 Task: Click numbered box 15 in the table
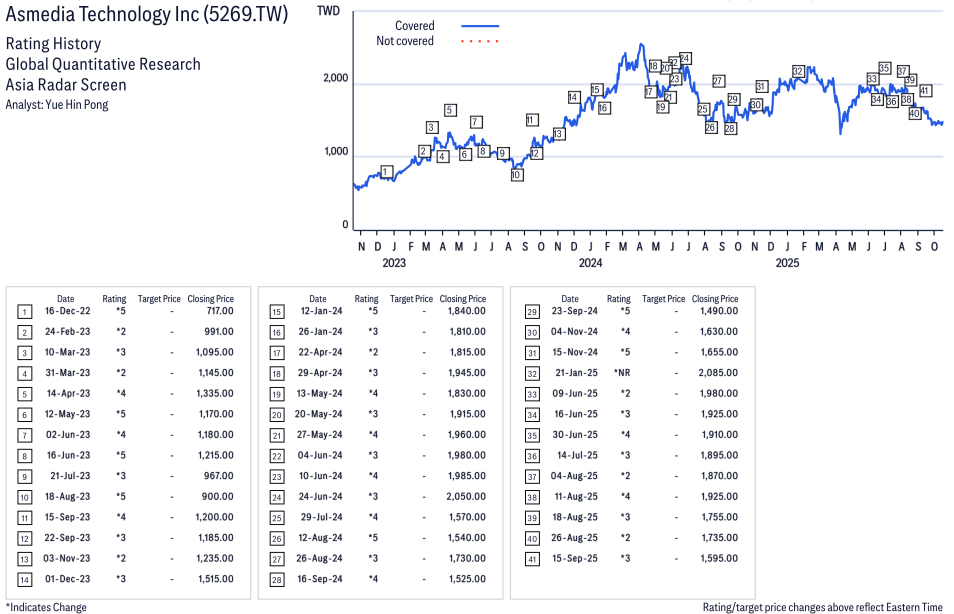(276, 311)
